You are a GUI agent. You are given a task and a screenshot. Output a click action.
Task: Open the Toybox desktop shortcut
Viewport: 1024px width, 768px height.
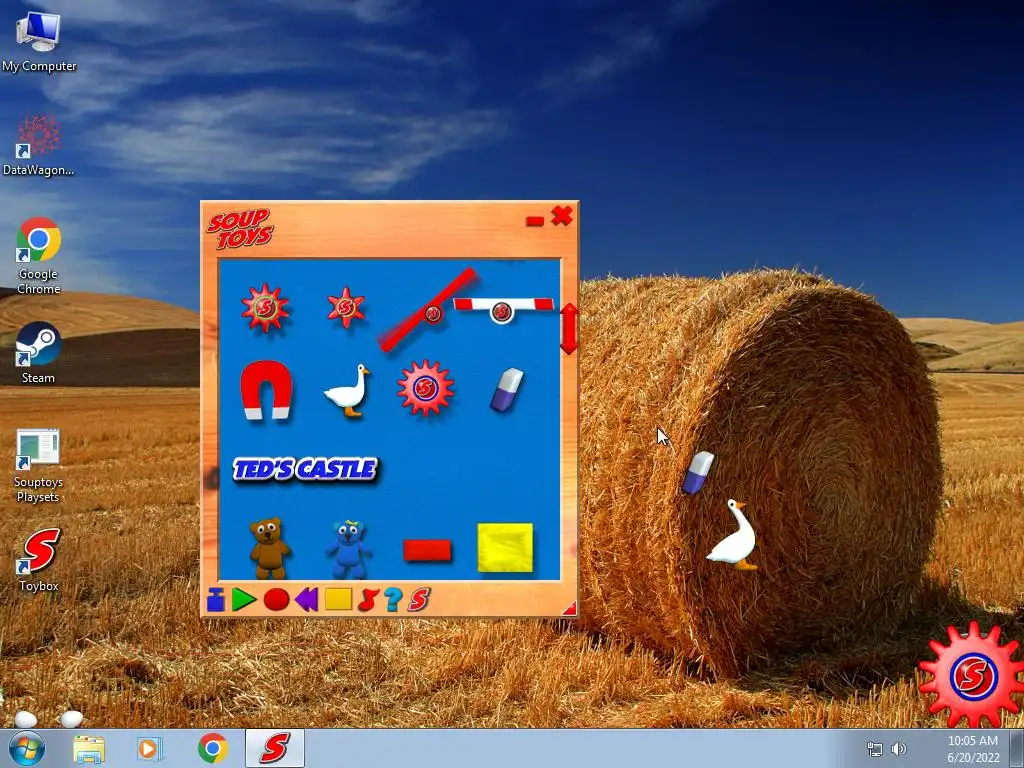coord(39,560)
